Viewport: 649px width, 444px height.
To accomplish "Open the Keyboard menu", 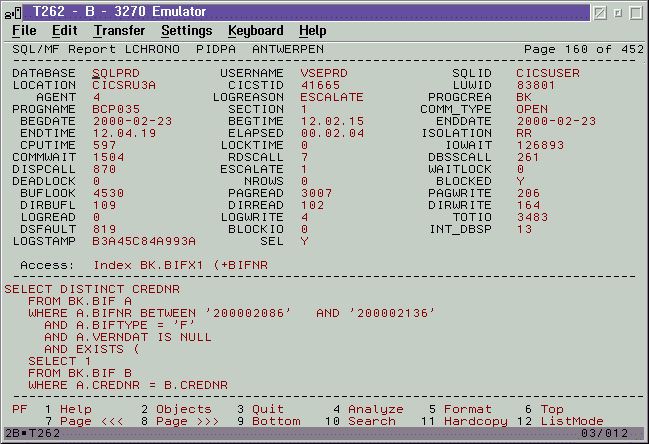I will (255, 31).
